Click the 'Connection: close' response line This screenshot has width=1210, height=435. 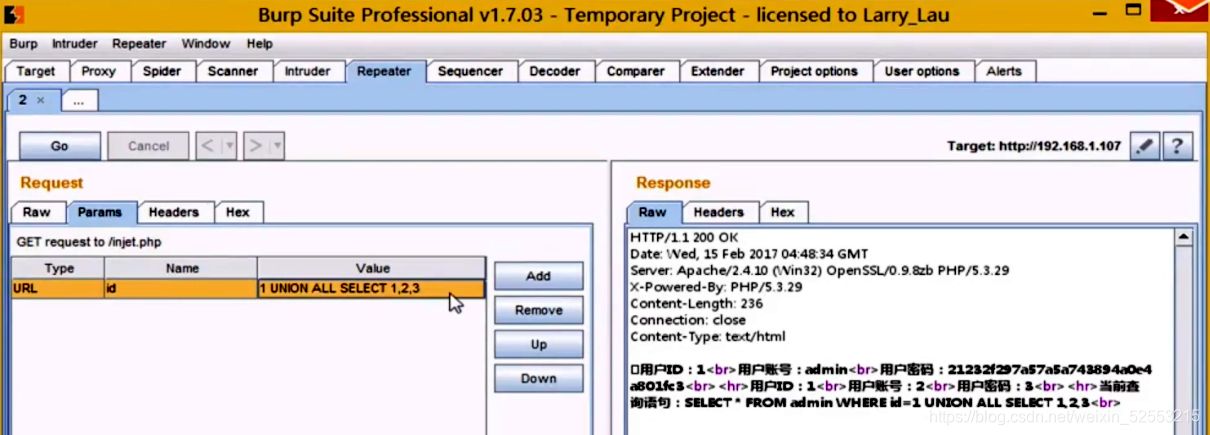(688, 320)
